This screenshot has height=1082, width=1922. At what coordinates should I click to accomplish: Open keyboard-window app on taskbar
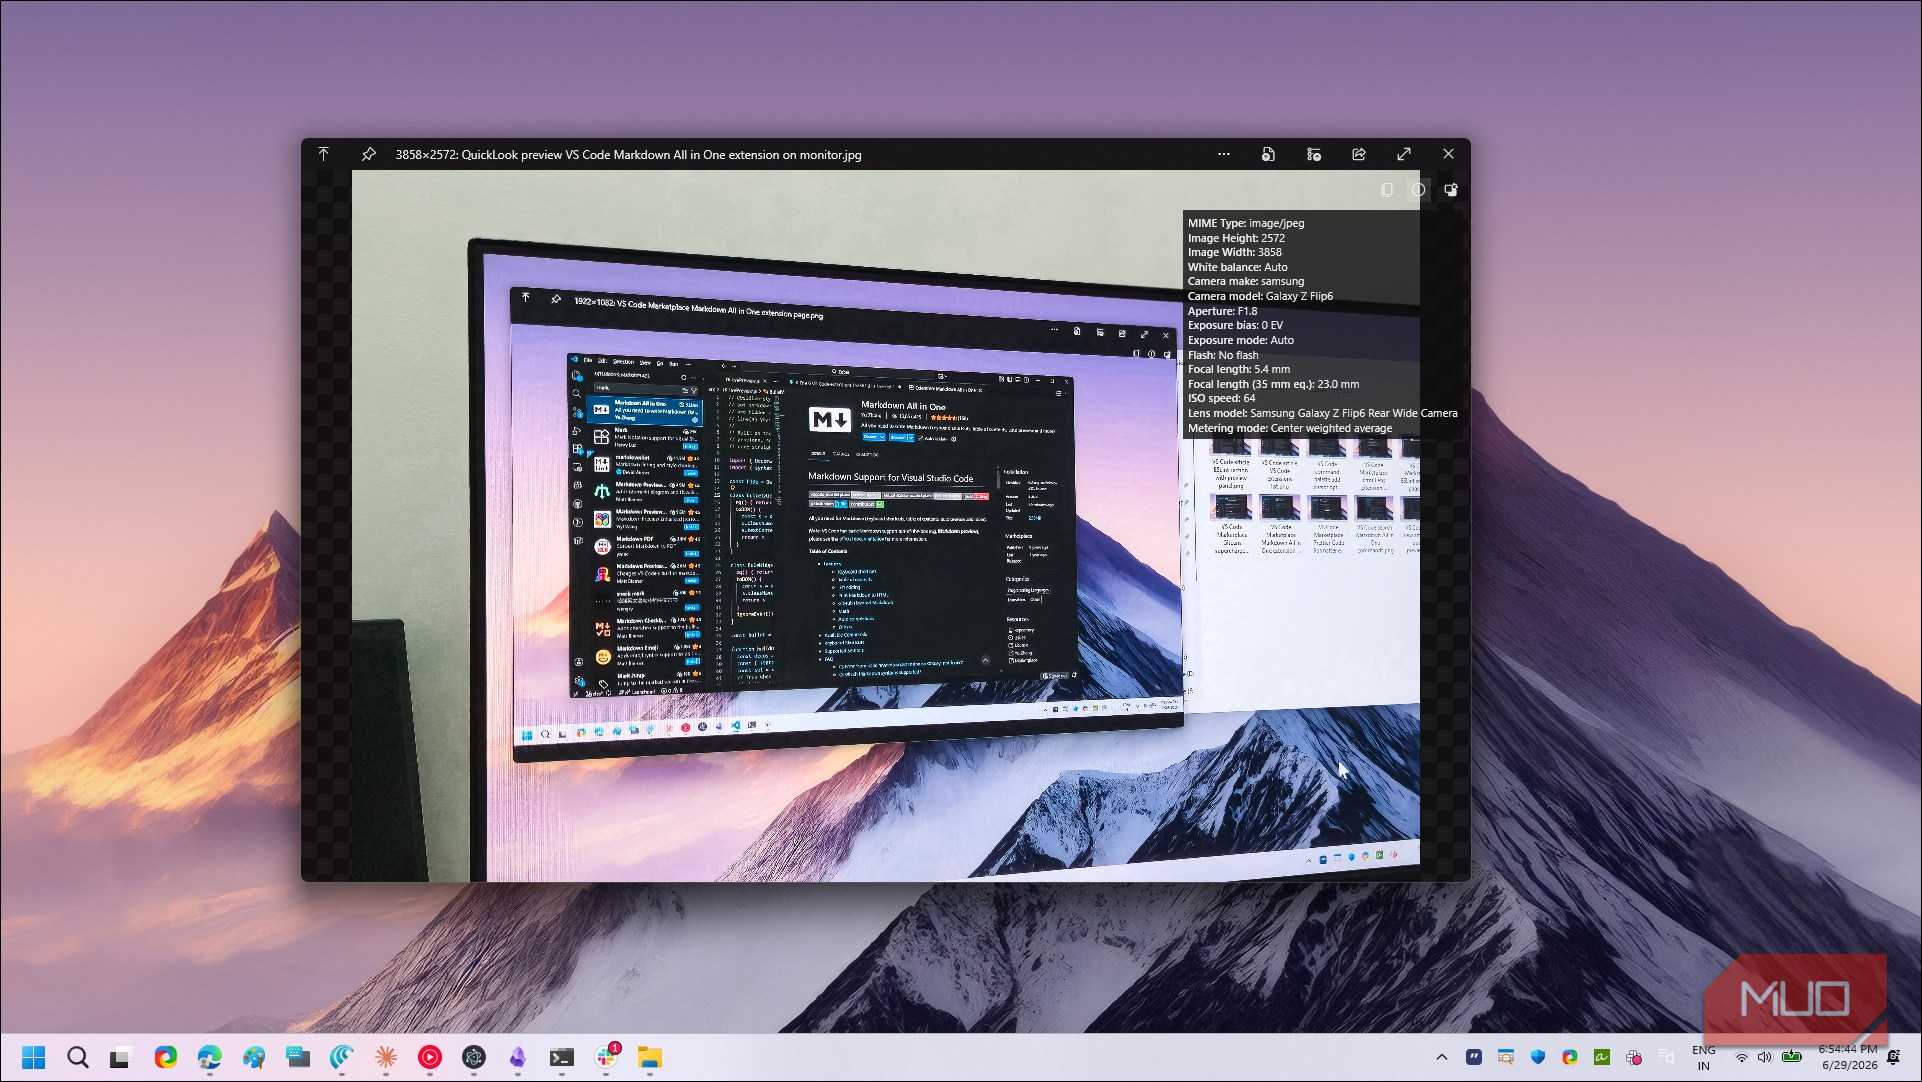point(297,1057)
